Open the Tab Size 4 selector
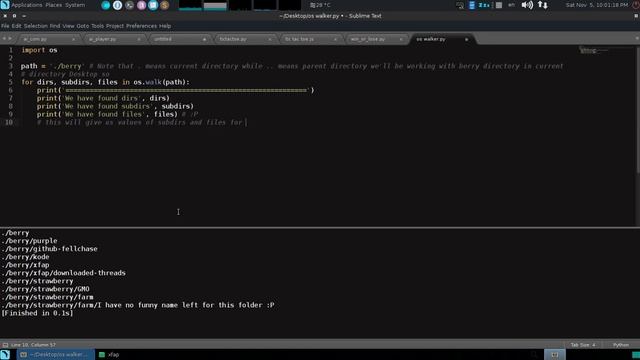The height and width of the screenshot is (360, 640). coord(583,345)
